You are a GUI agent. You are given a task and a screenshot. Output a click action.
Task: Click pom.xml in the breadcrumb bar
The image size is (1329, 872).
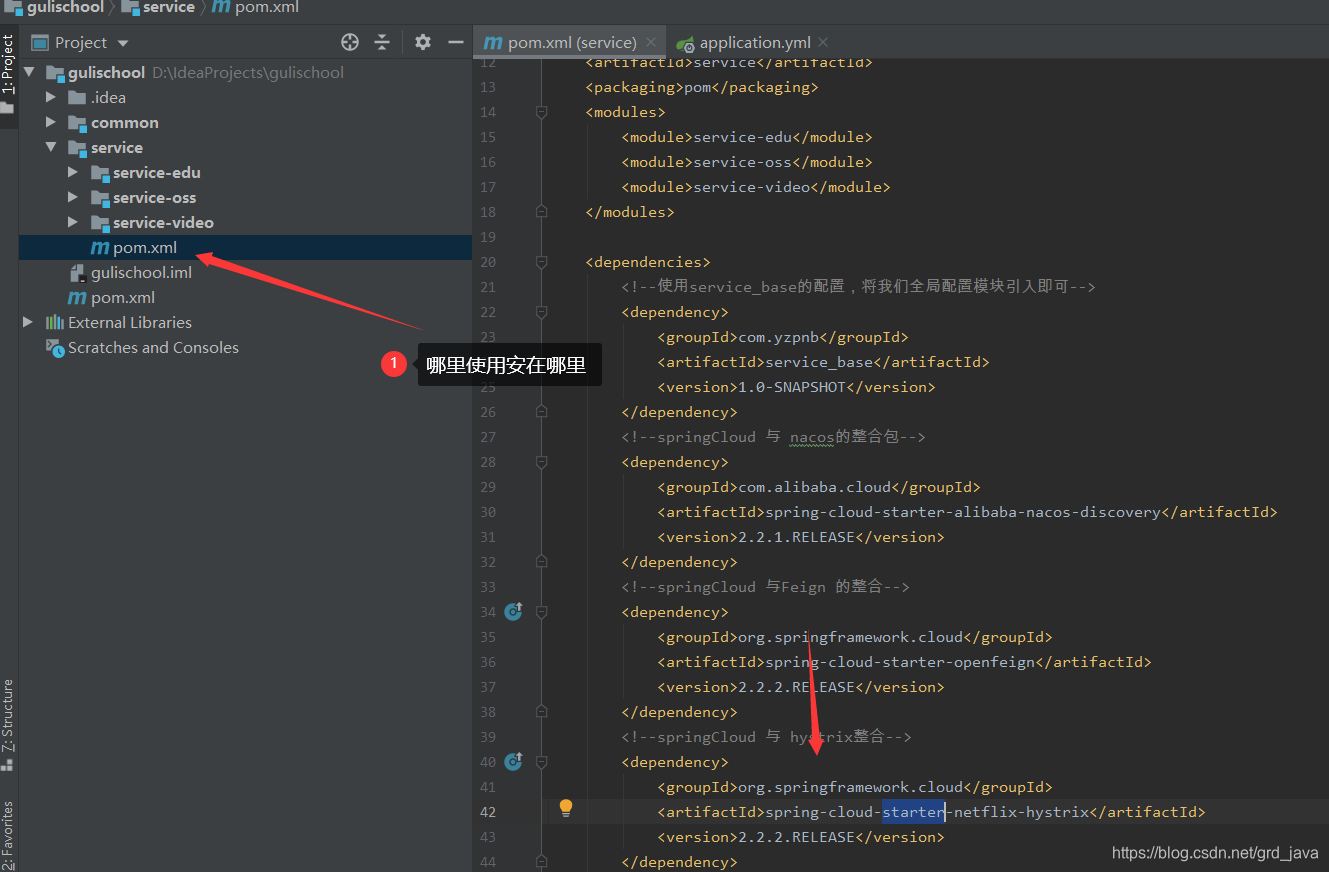click(x=266, y=7)
